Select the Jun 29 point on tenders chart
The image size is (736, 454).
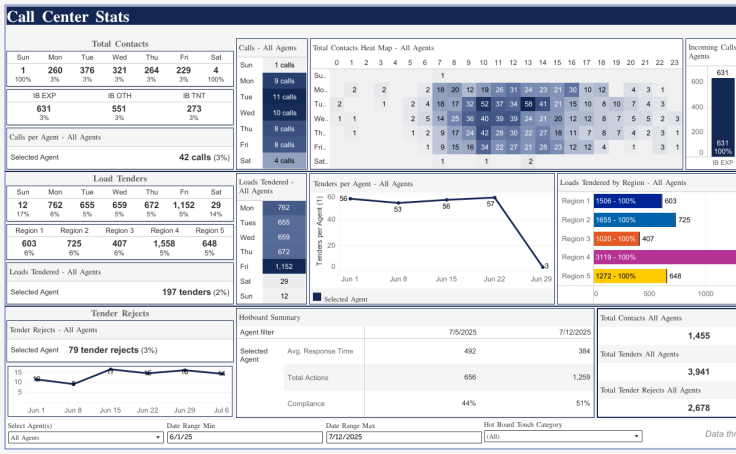[543, 267]
